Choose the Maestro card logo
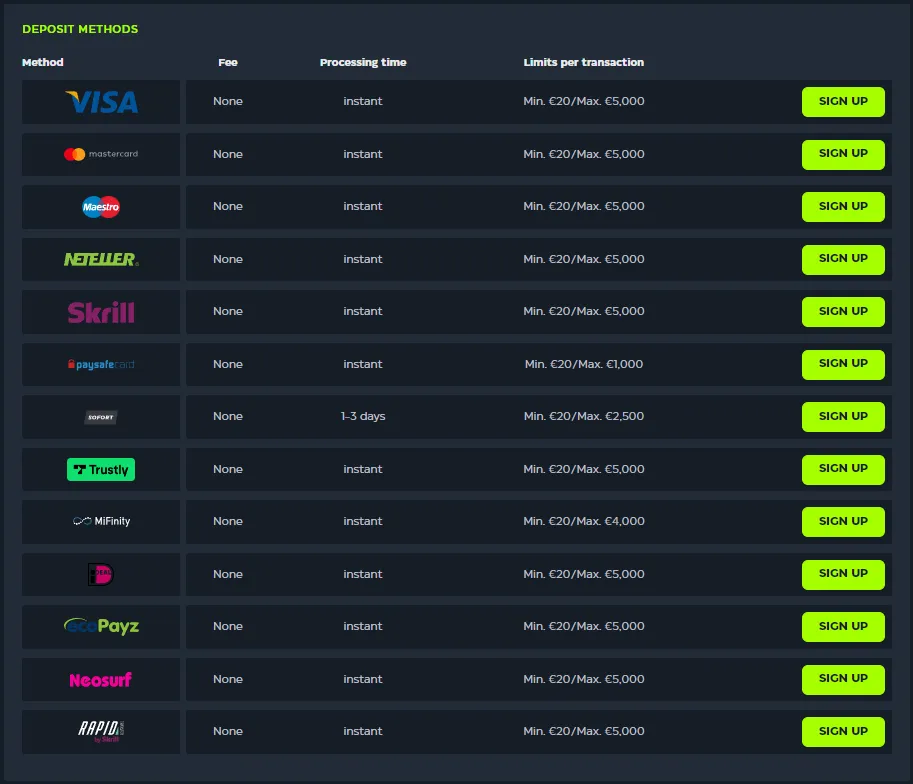 [101, 207]
